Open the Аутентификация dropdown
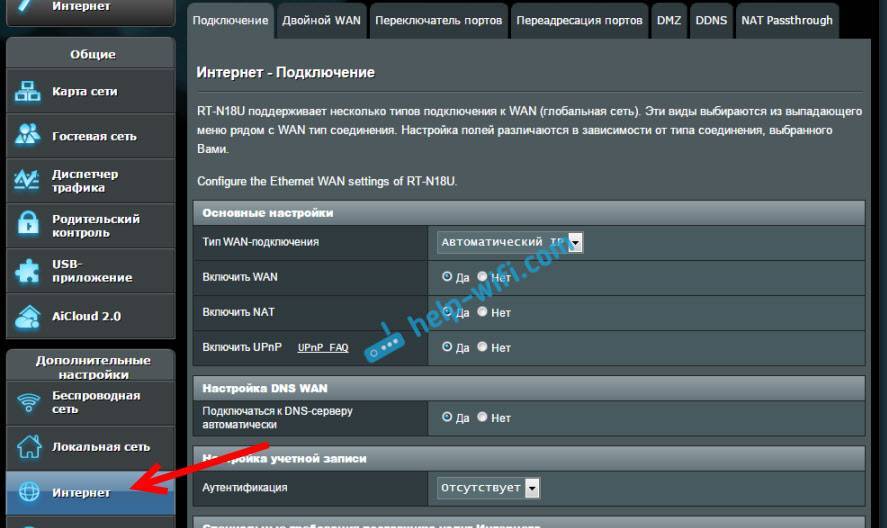 (x=488, y=488)
